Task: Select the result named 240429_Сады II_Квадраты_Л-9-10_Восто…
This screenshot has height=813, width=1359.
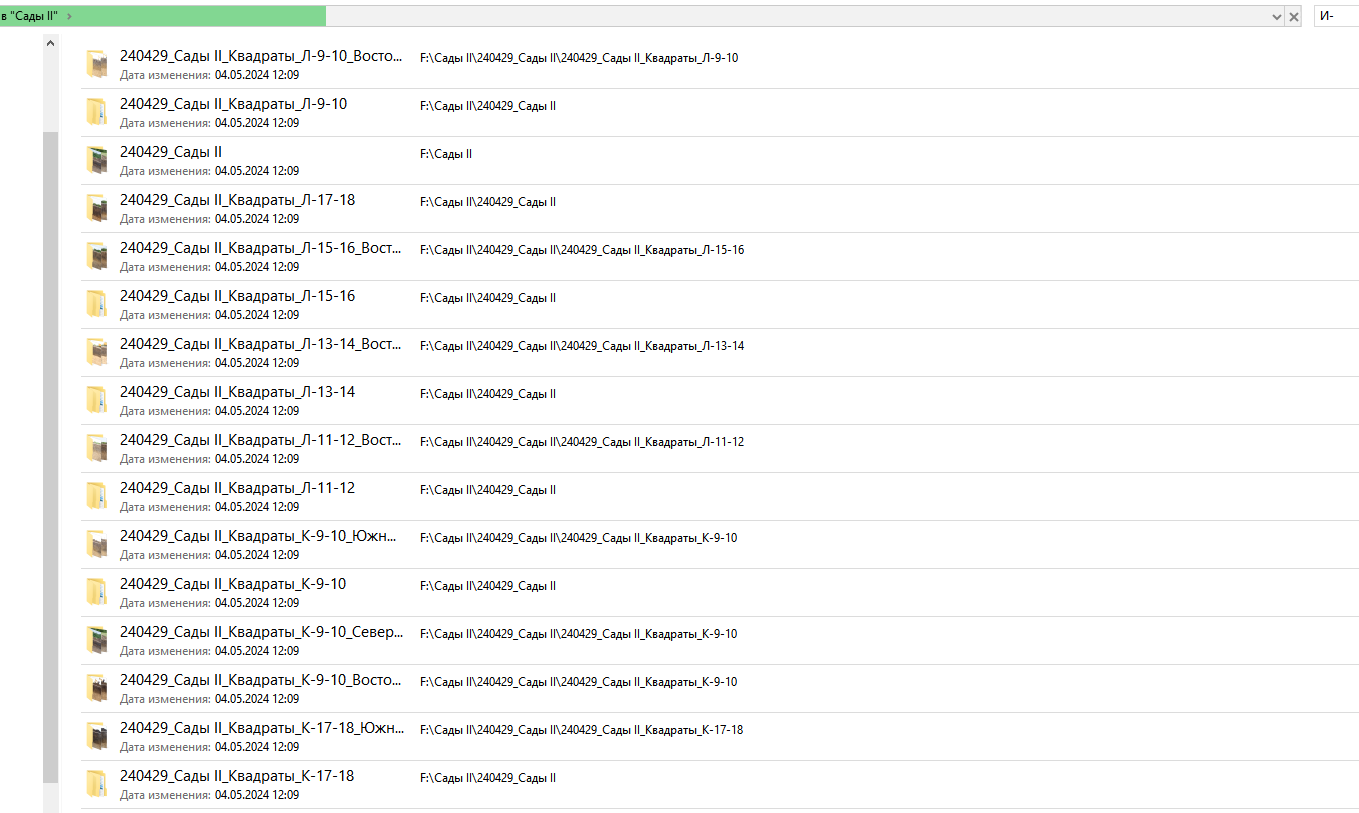Action: pos(260,56)
